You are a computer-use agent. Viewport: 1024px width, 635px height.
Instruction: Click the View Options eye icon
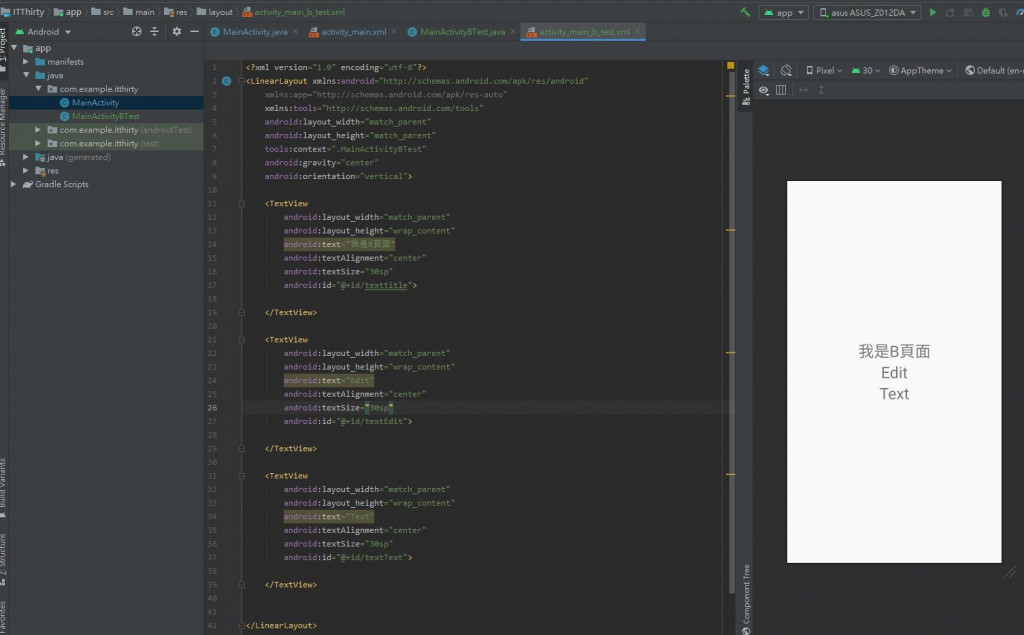(x=763, y=90)
